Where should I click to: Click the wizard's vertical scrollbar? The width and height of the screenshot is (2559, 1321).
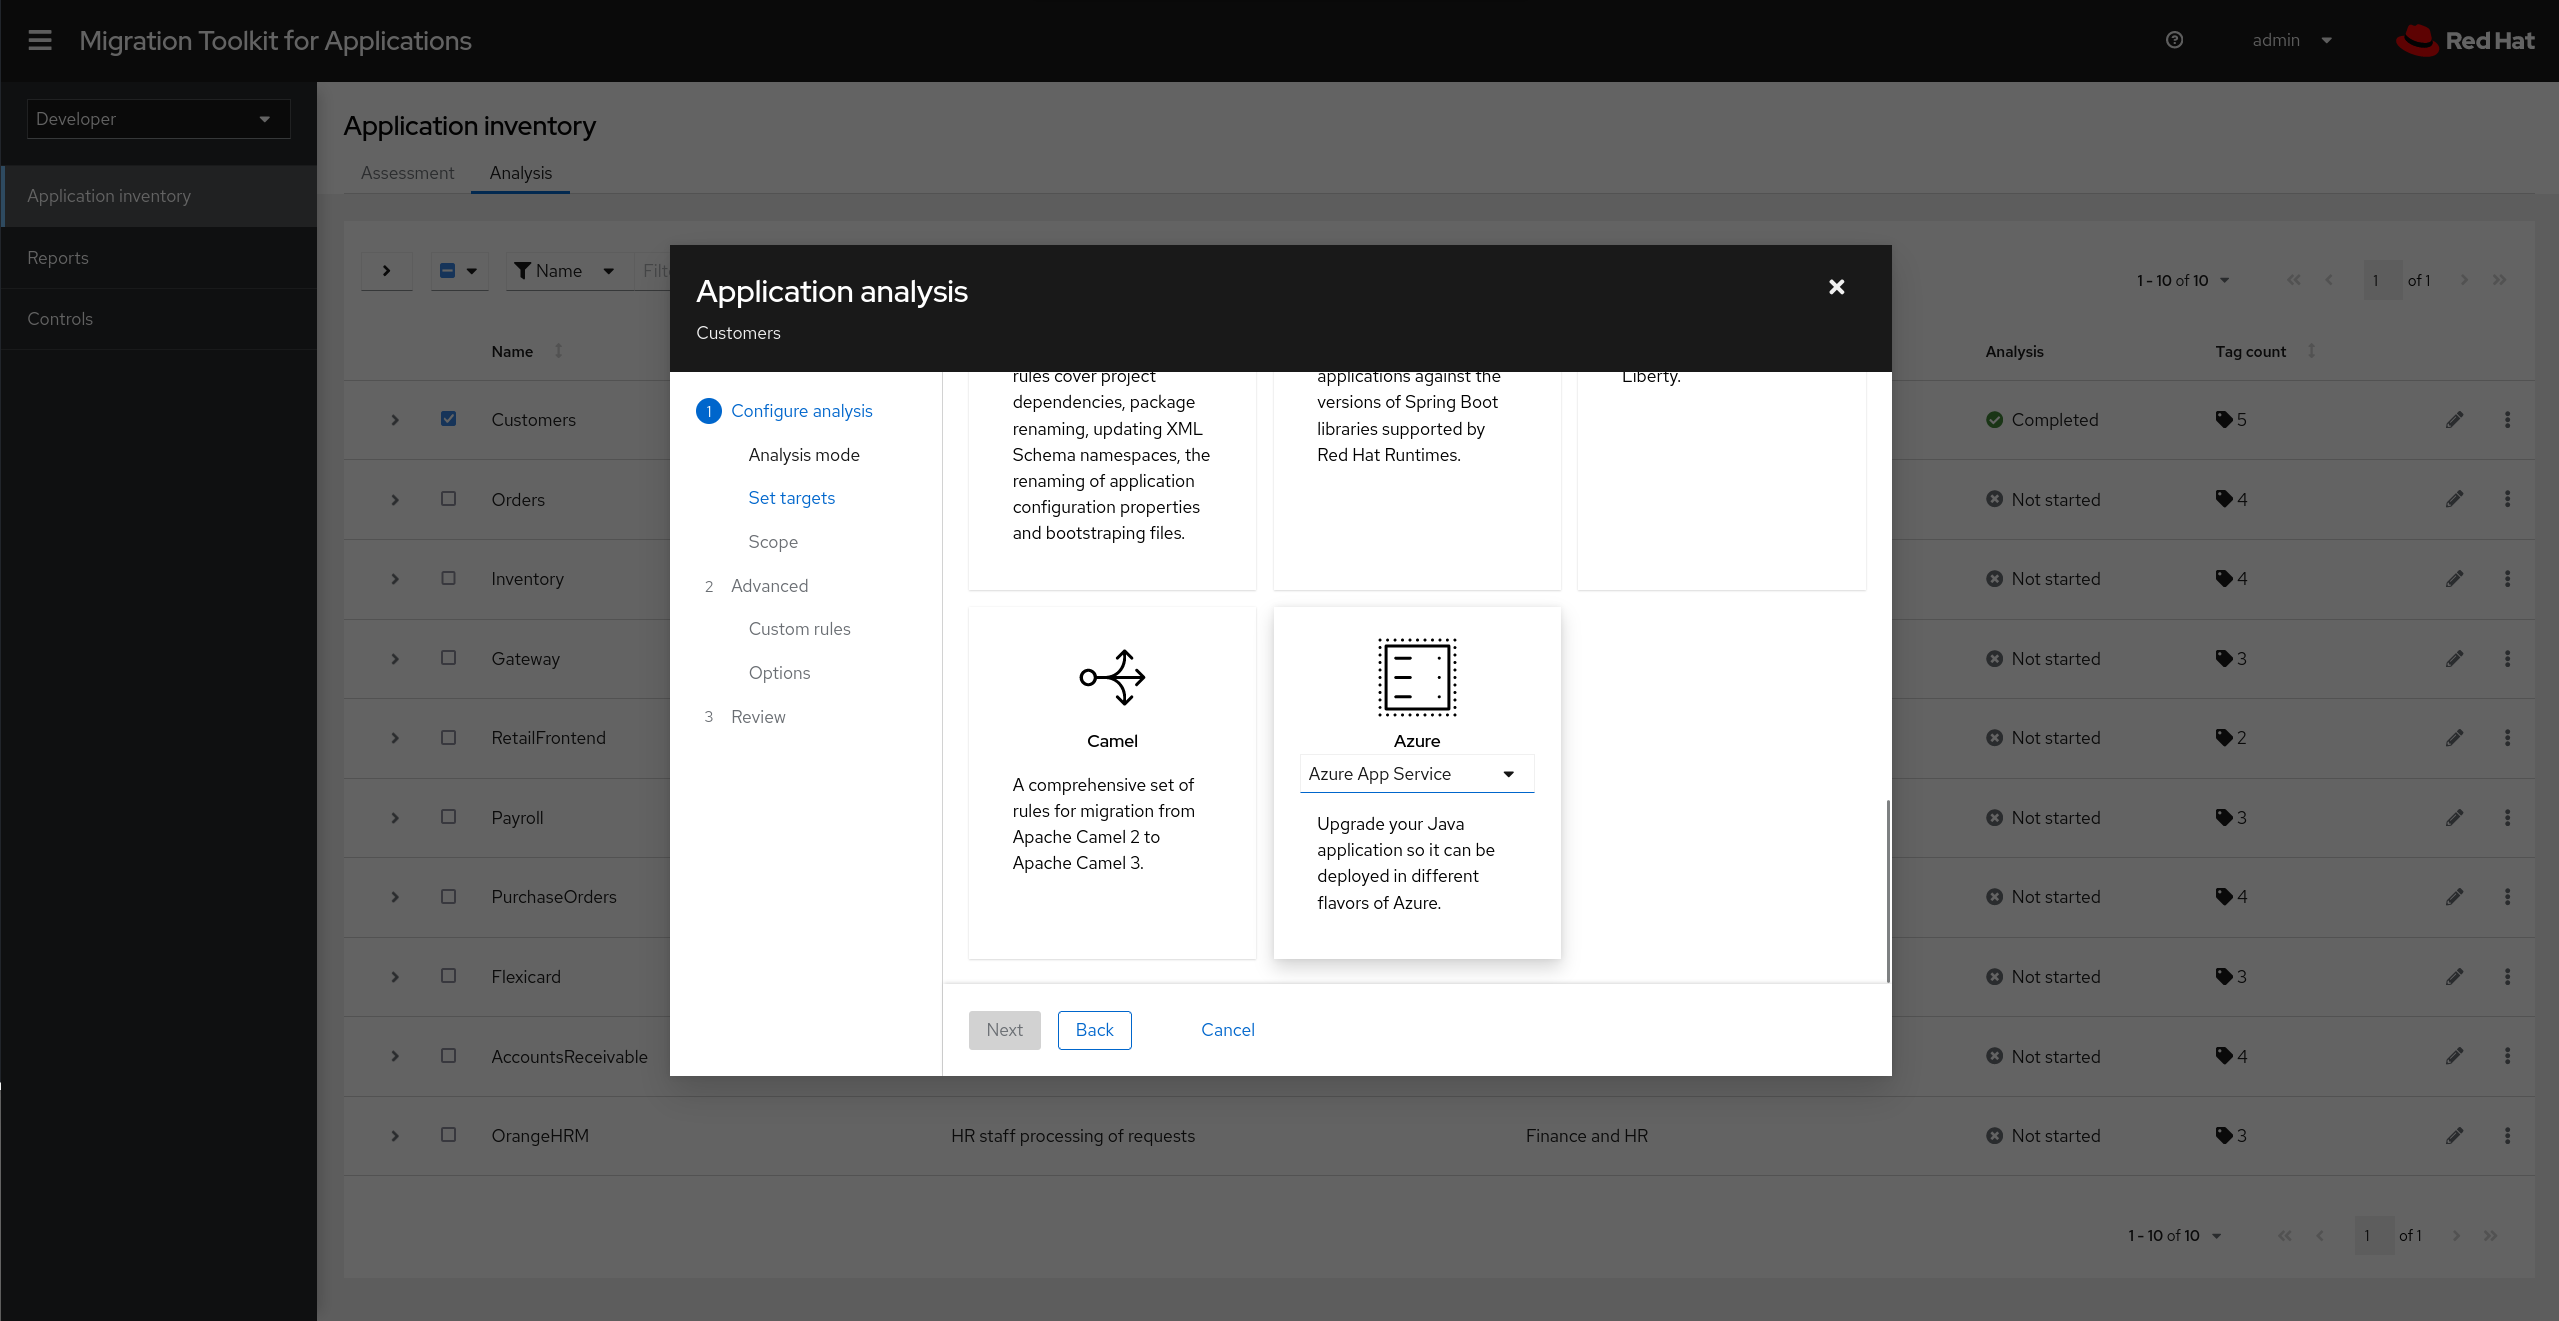(1887, 890)
